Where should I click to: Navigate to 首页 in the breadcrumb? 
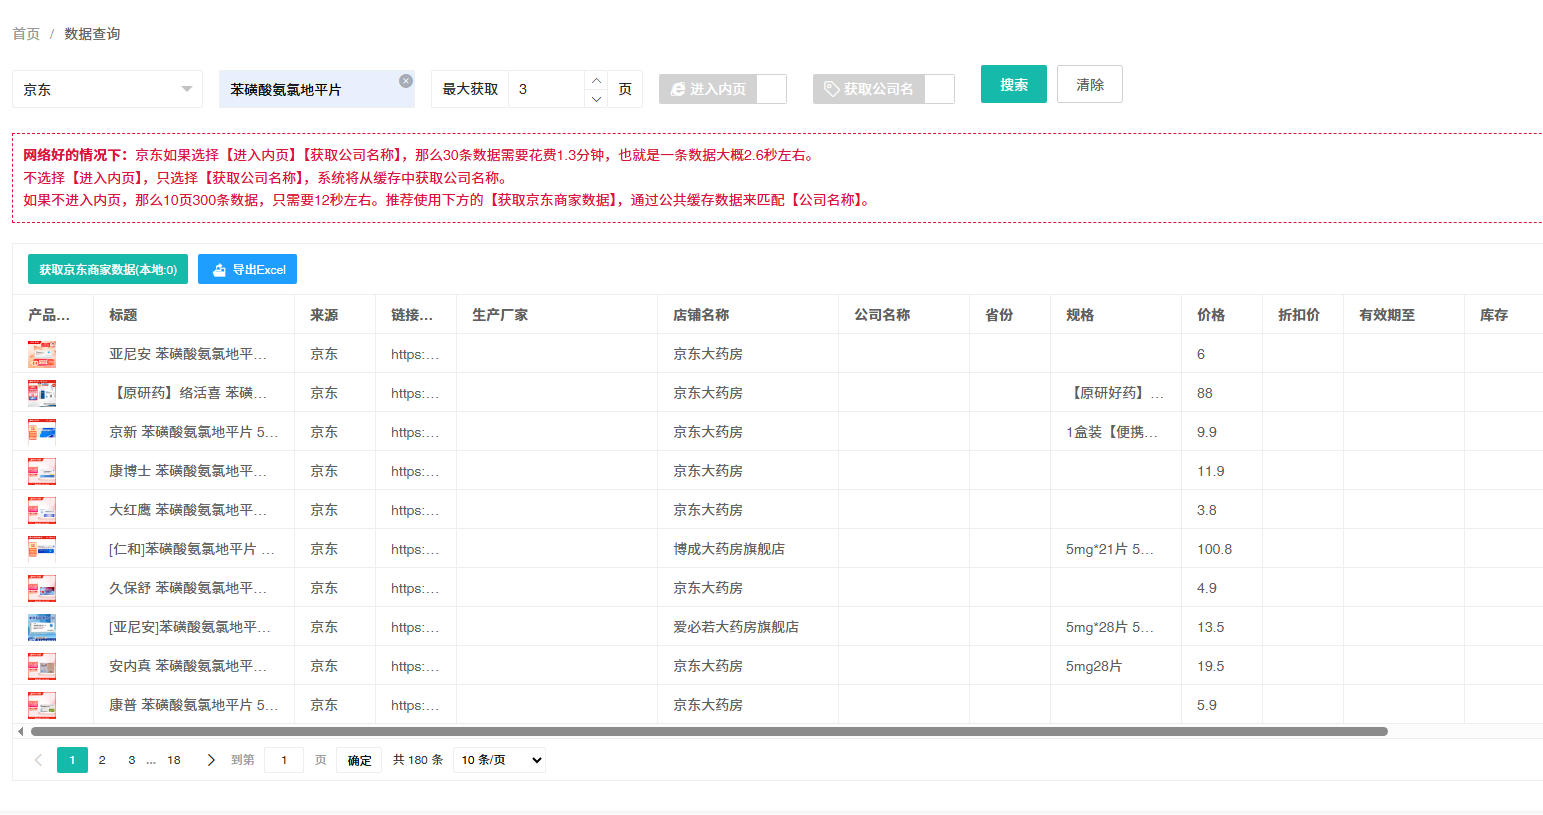[26, 34]
